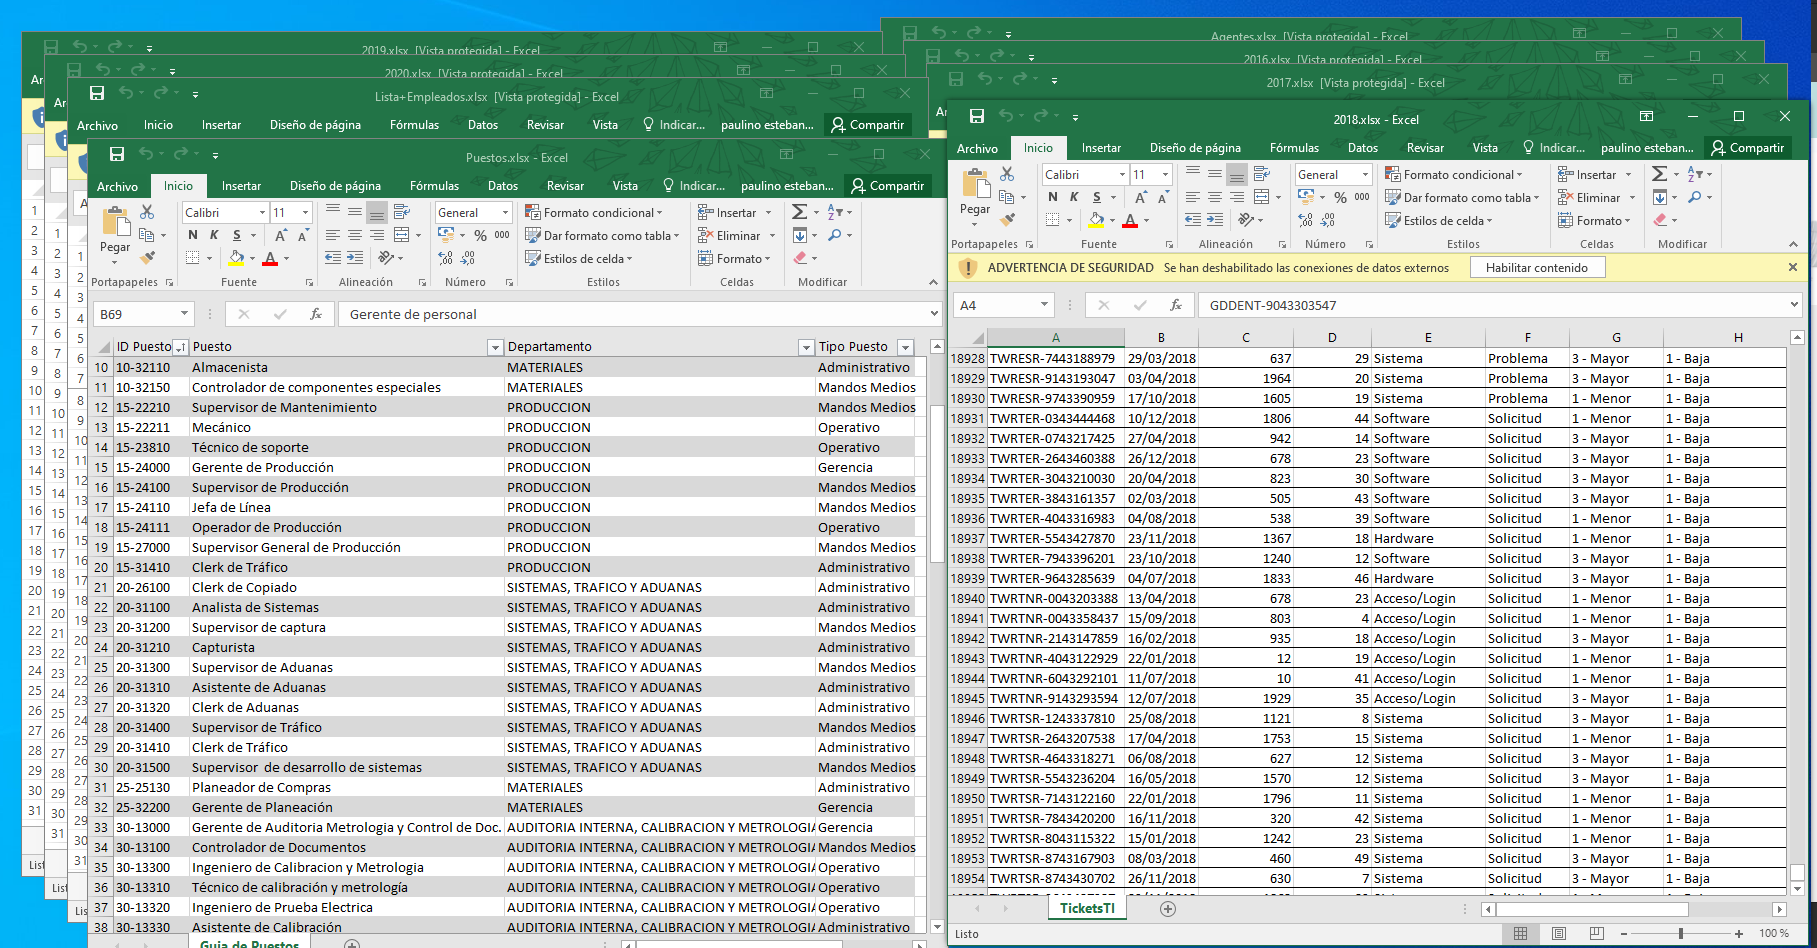This screenshot has width=1817, height=948.
Task: Click the insert function fx icon in 2018.xlsx
Action: coord(1176,305)
